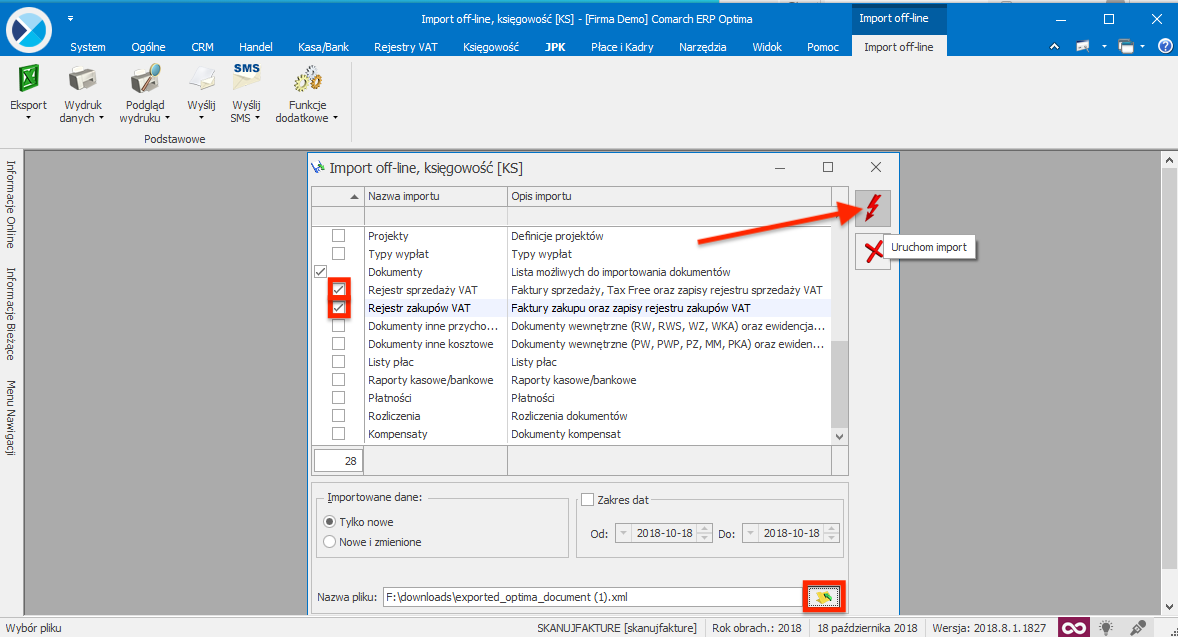Viewport: 1178px width, 637px height.
Task: Uncheck Rejestr sprzedaży VAT
Action: (339, 289)
